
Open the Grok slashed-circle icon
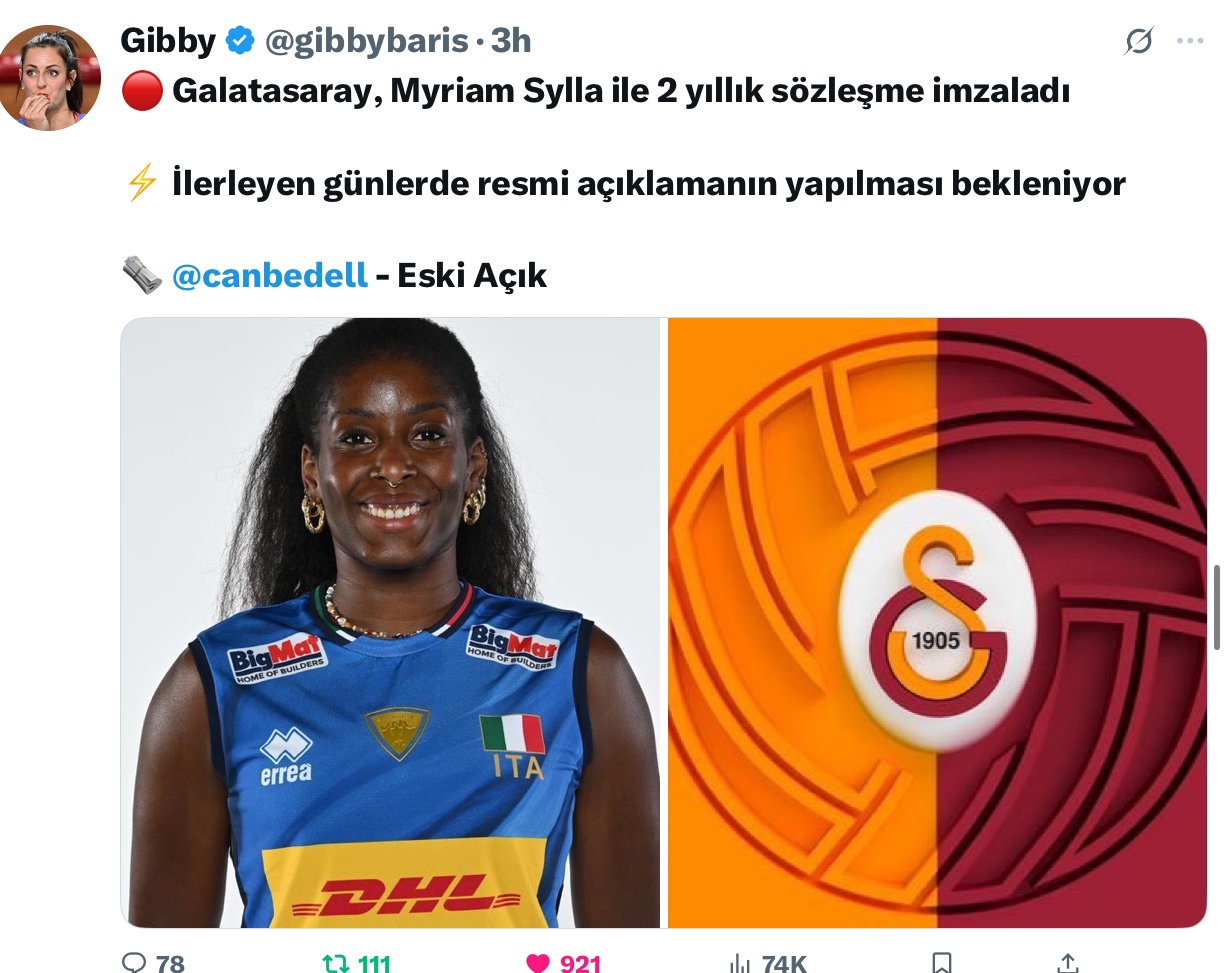(1139, 41)
